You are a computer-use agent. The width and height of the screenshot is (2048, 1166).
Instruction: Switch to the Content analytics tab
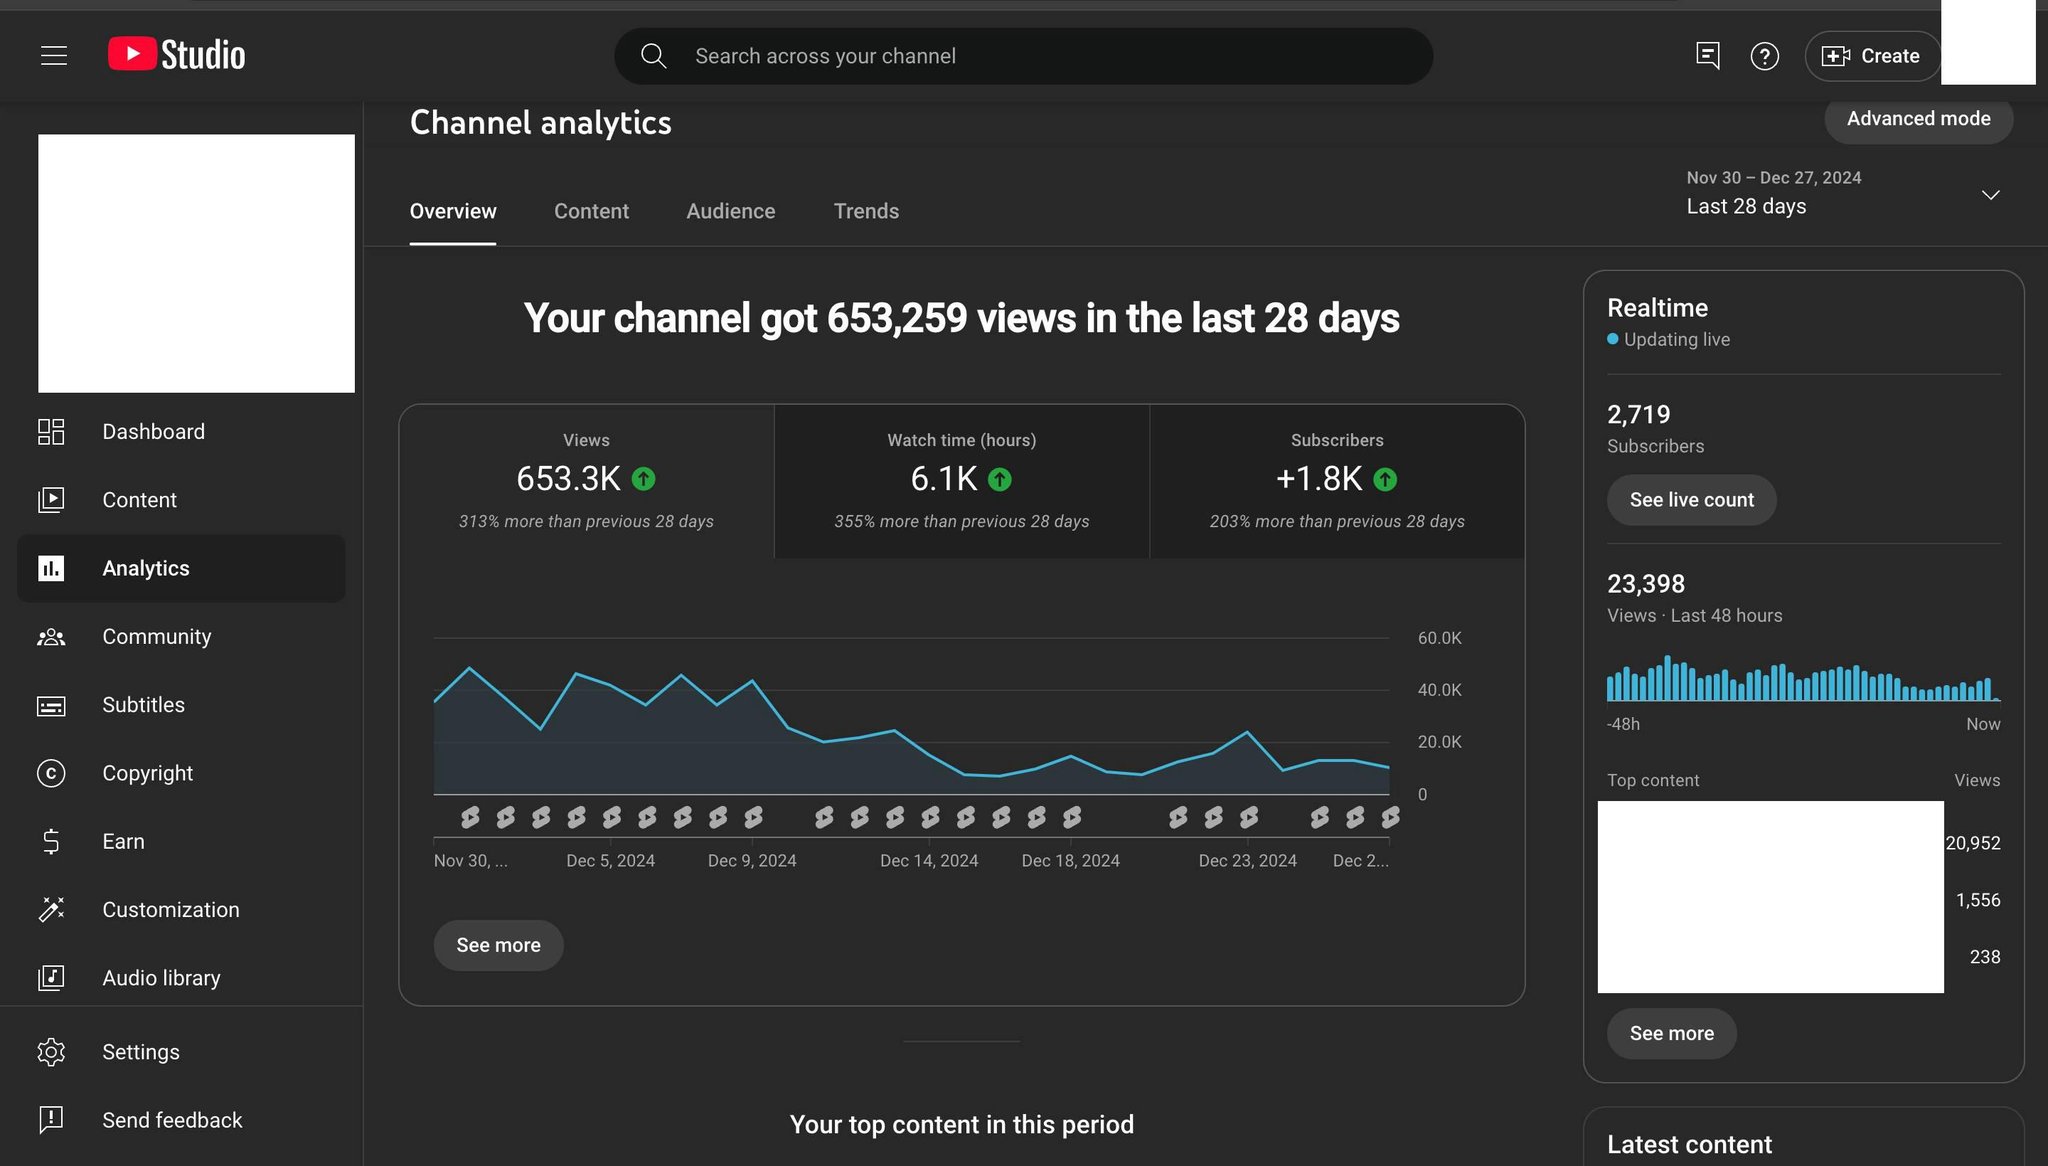point(591,211)
